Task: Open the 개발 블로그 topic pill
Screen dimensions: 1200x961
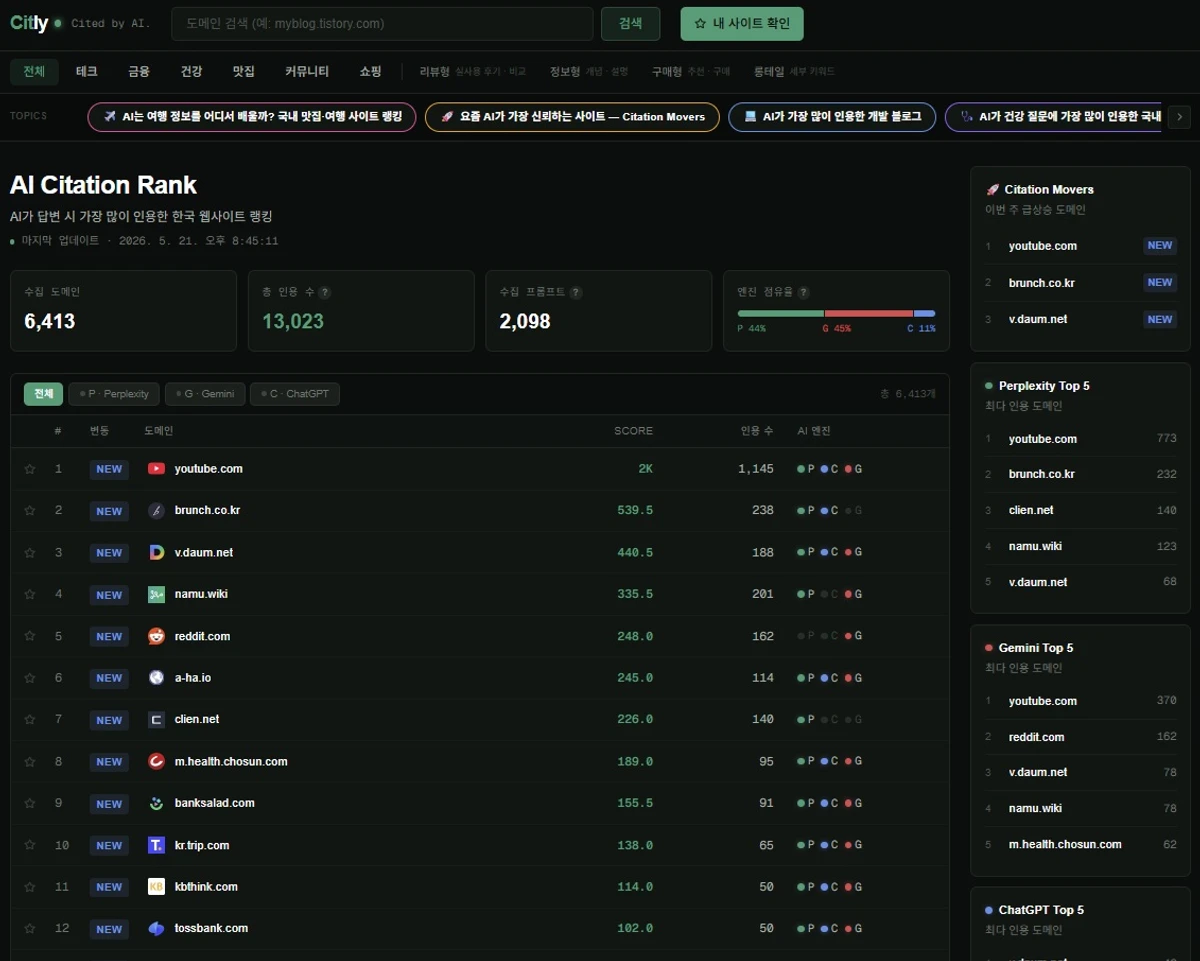Action: pos(832,116)
